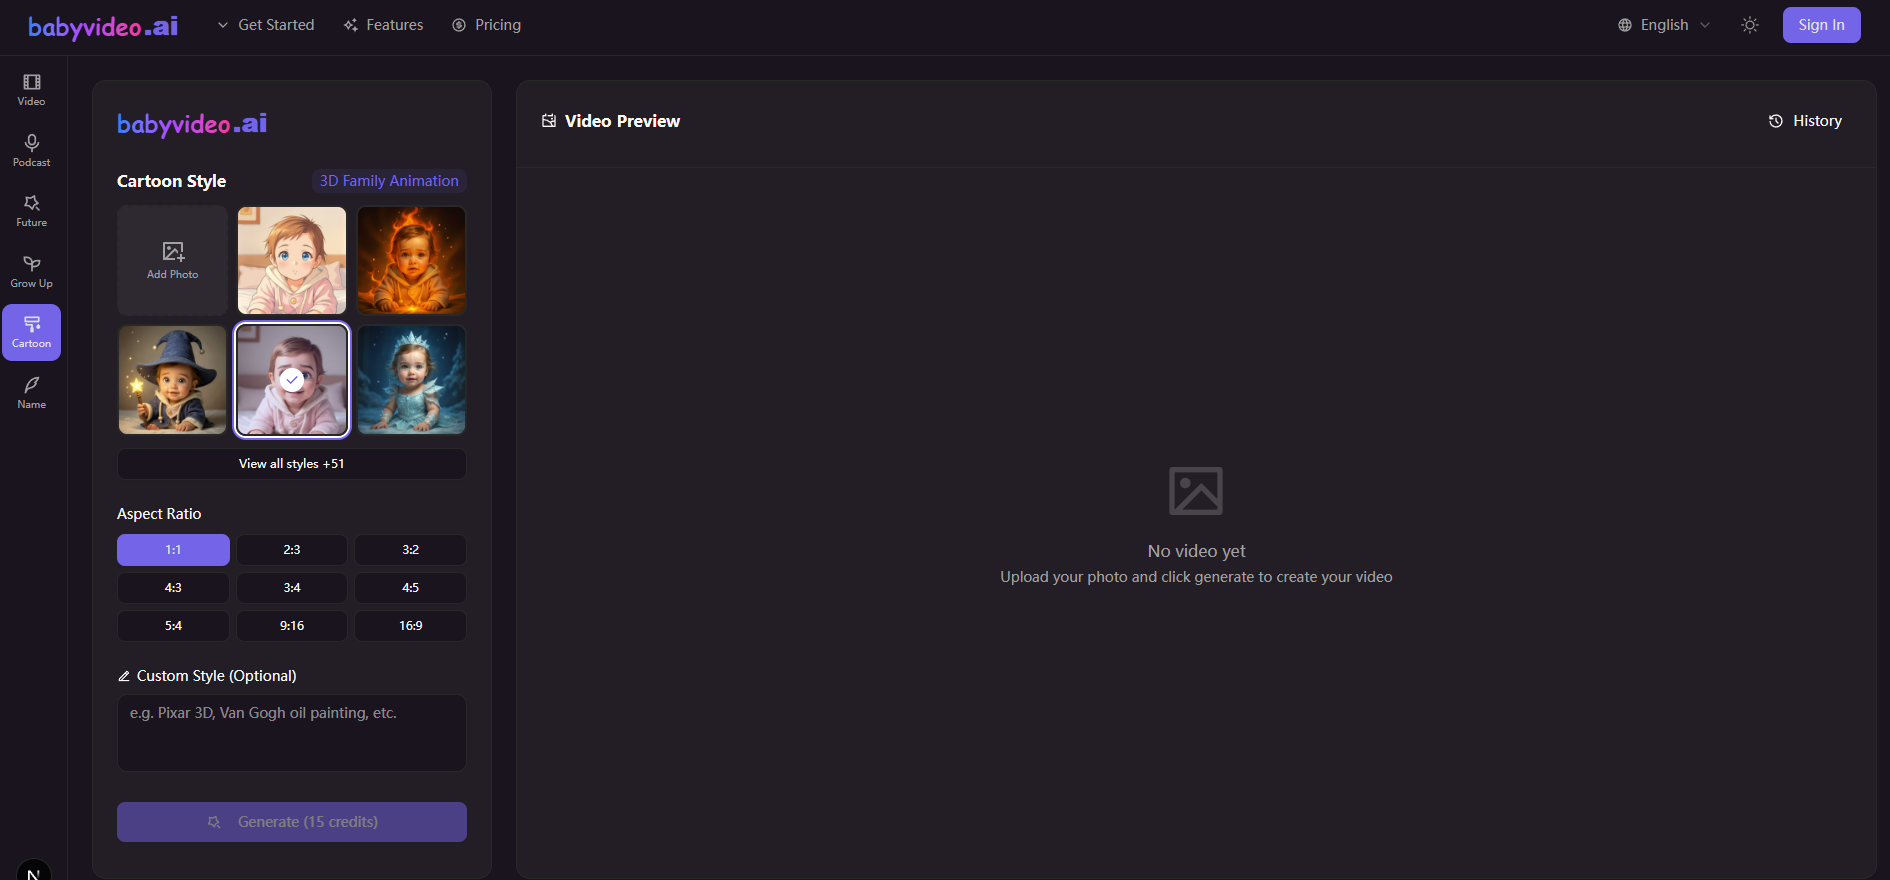Click the No video yet message
The height and width of the screenshot is (880, 1890).
(1196, 551)
